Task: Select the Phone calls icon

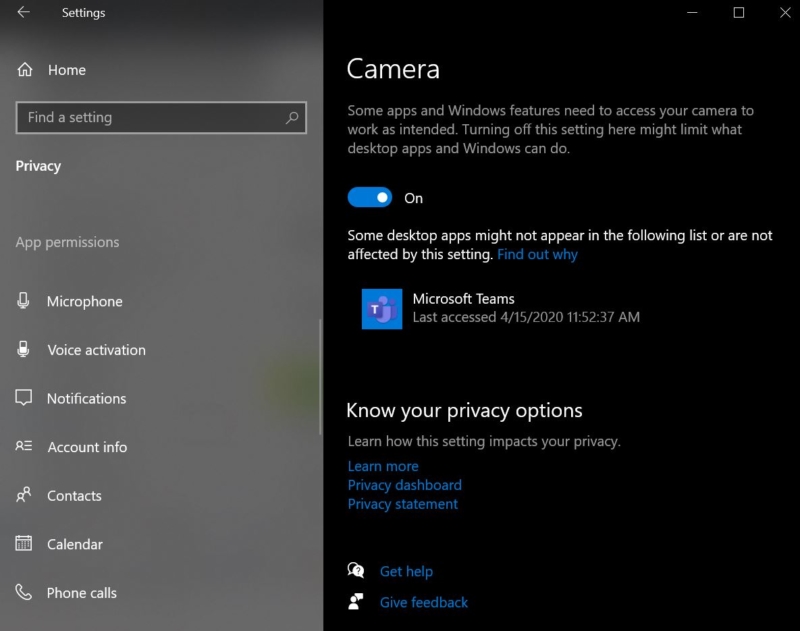Action: point(23,592)
